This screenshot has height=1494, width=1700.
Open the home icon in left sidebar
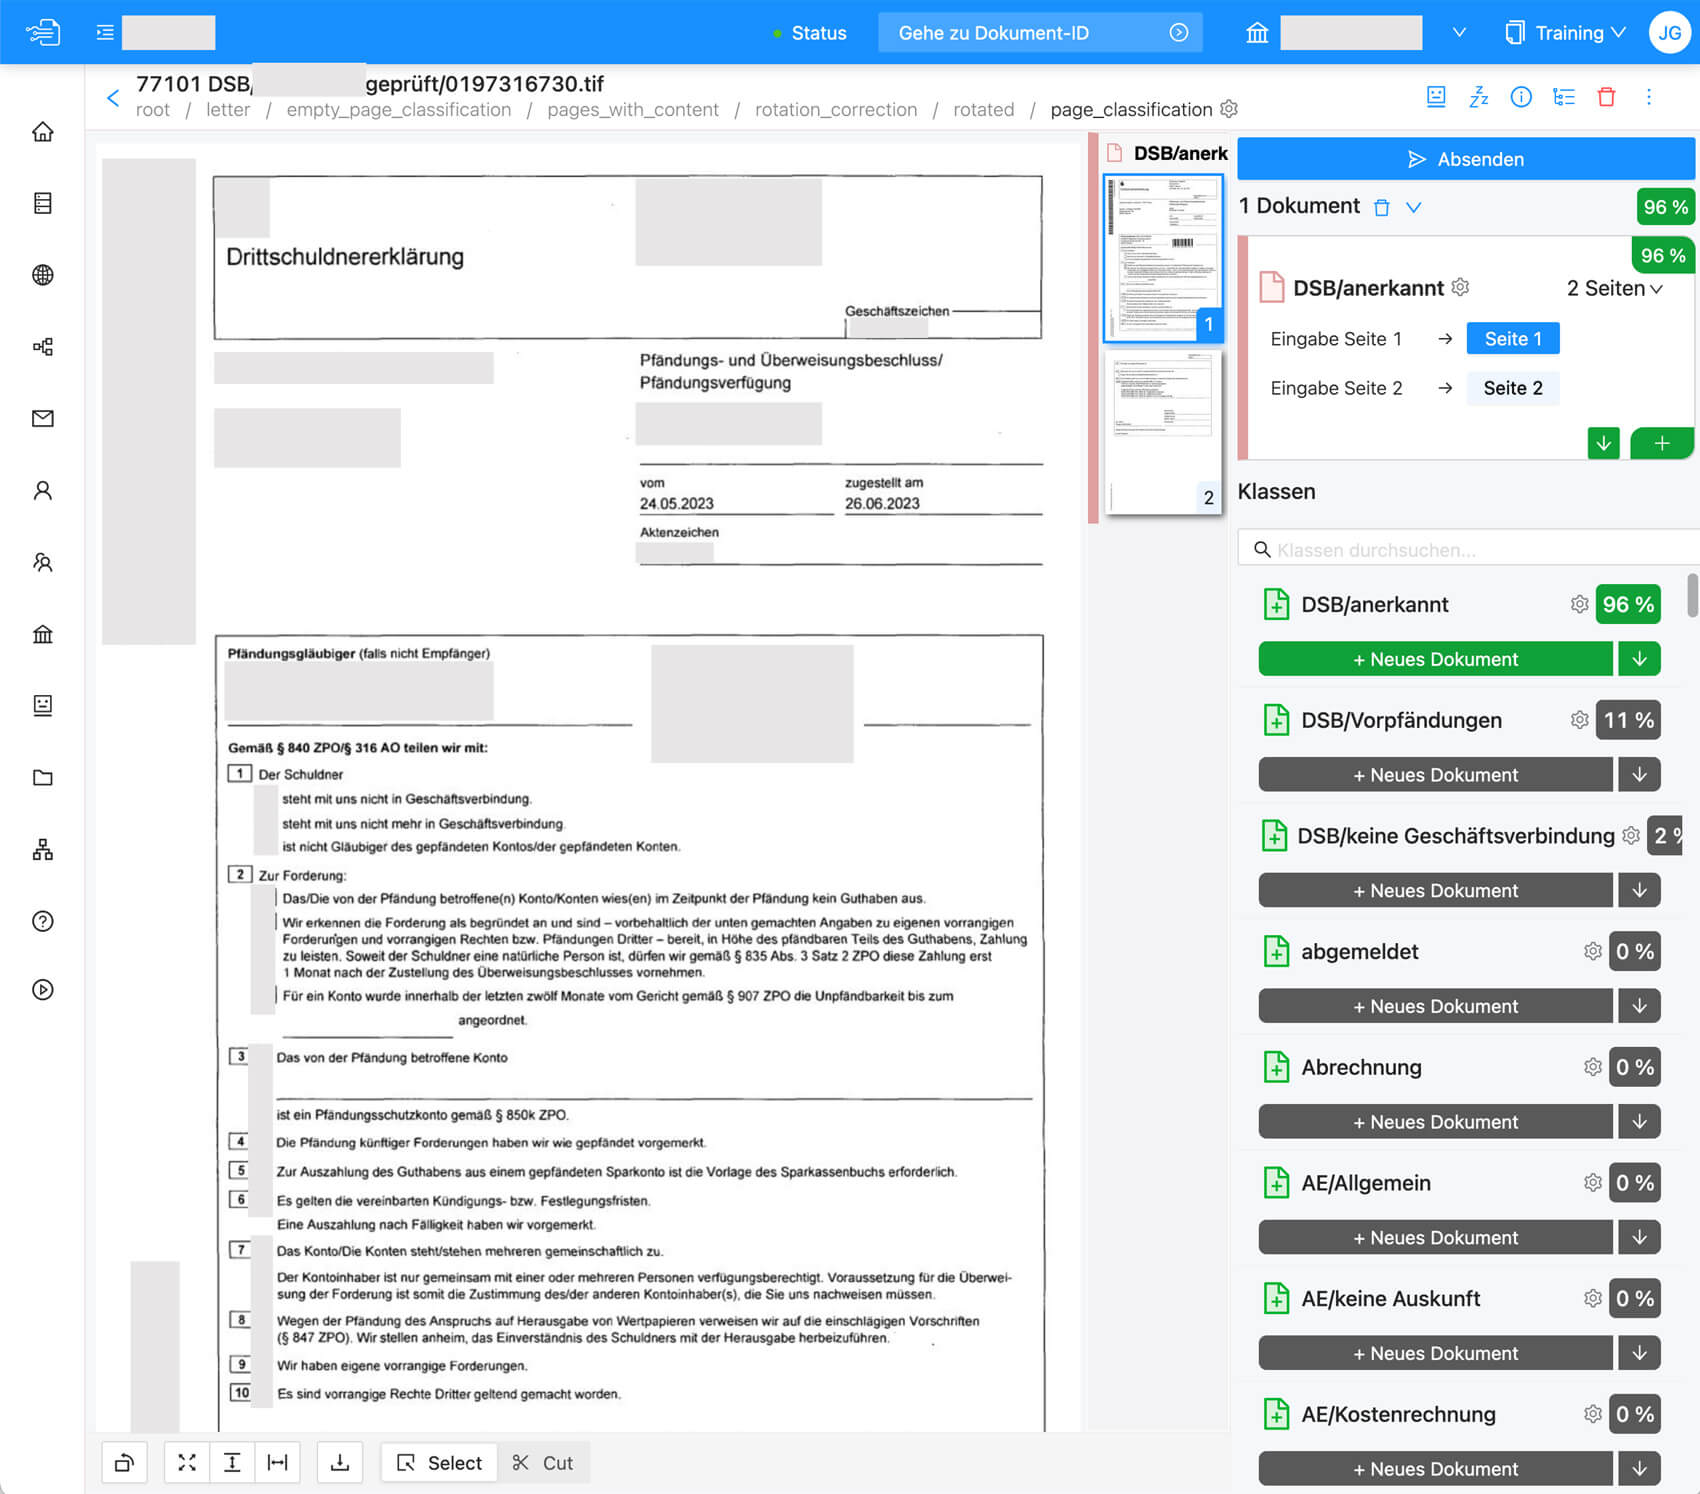pyautogui.click(x=43, y=132)
